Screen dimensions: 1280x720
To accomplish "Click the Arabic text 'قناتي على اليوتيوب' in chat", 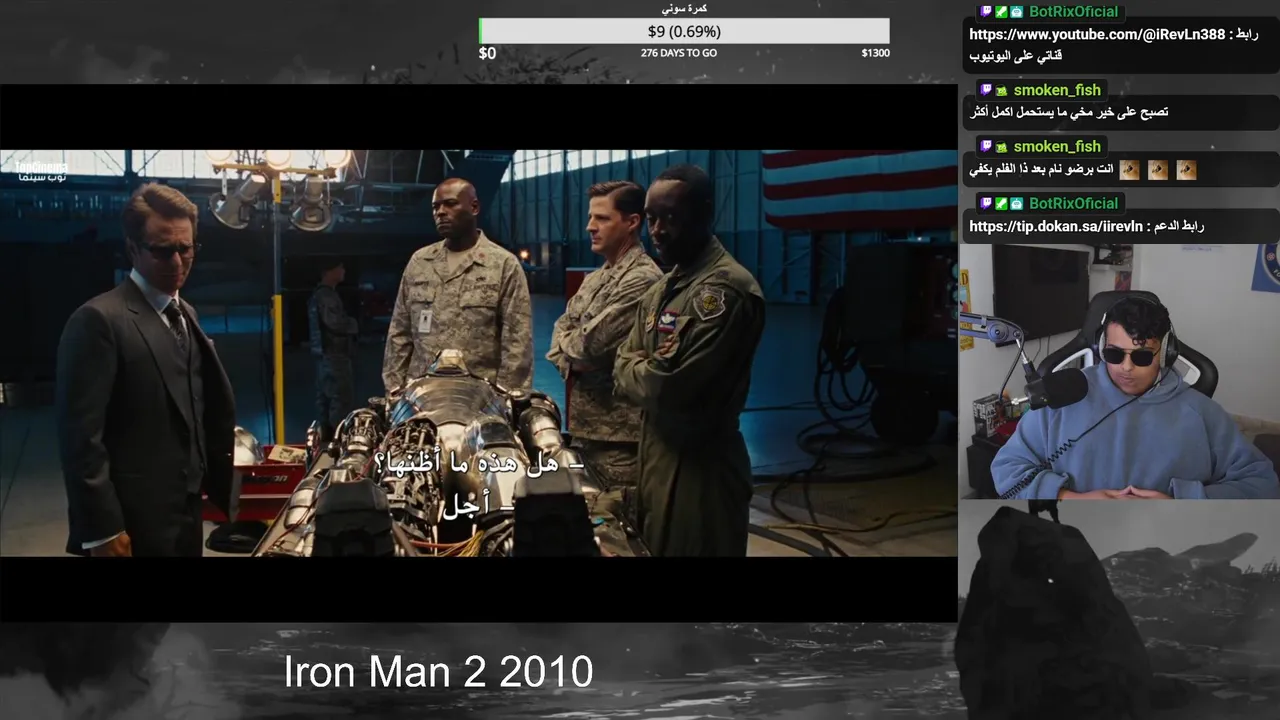I will [x=1015, y=56].
